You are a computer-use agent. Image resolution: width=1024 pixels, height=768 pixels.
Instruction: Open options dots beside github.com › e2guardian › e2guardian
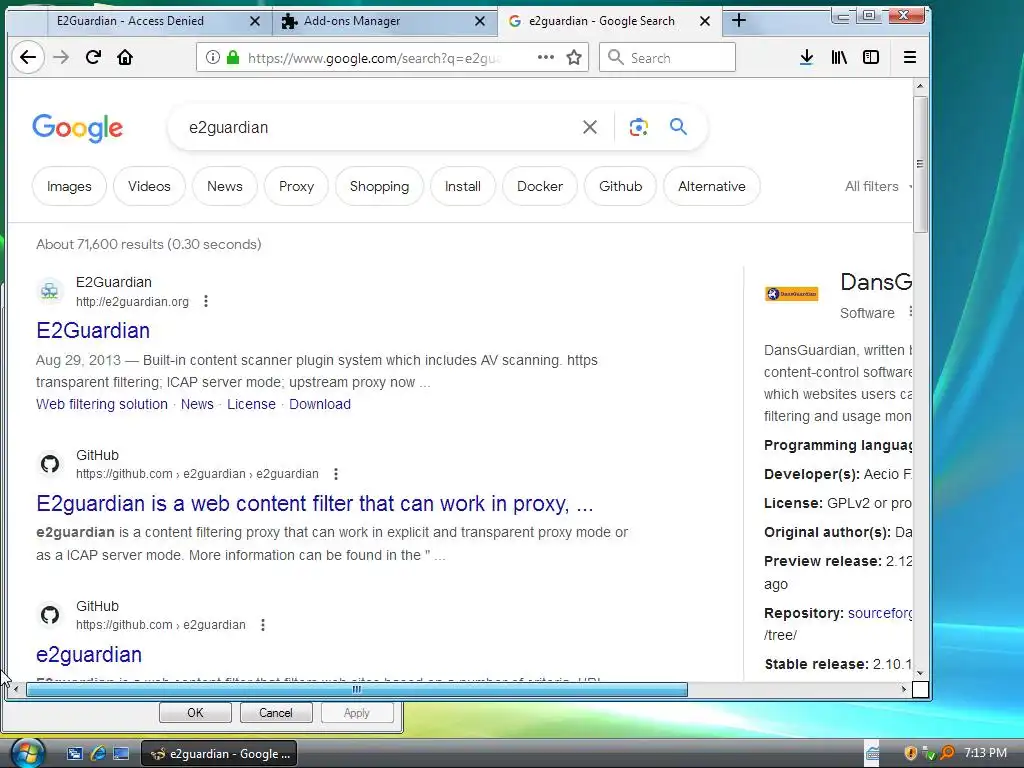336,473
